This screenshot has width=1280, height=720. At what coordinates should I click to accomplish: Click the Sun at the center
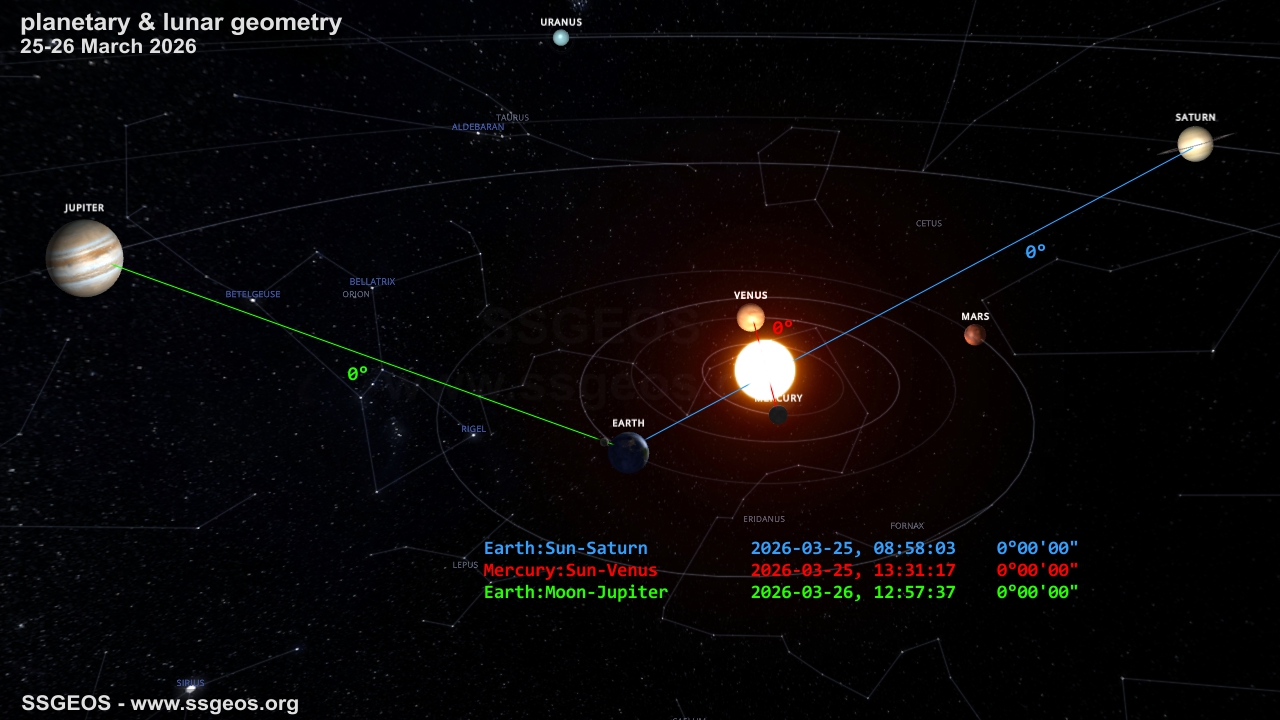764,369
